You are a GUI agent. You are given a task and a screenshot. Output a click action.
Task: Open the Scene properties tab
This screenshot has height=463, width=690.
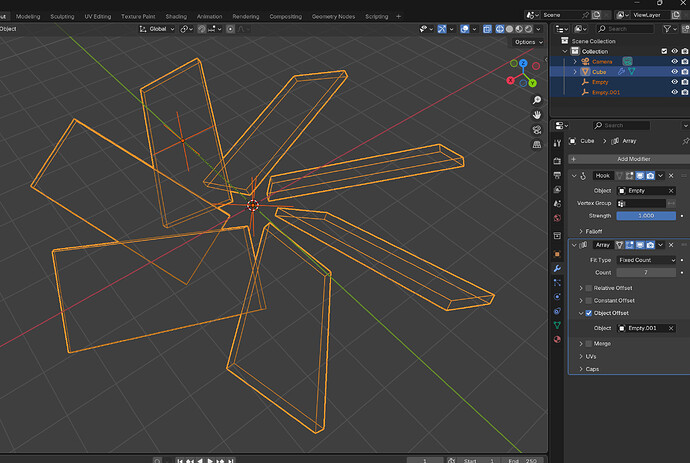[557, 204]
